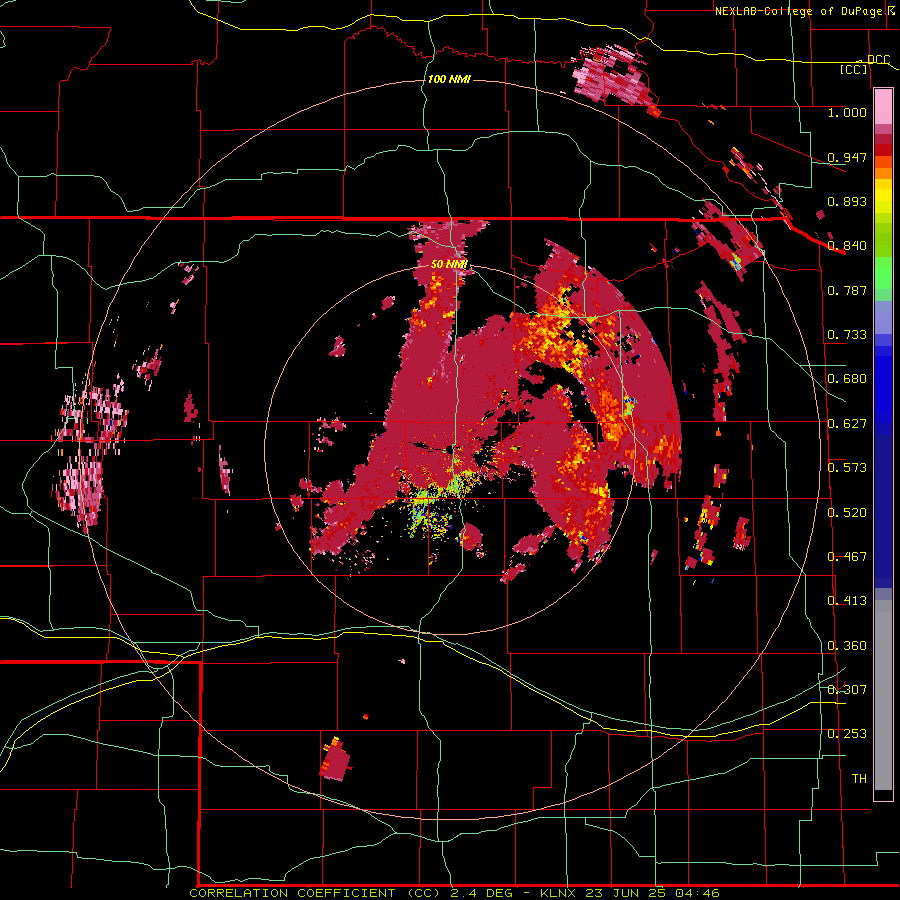Click the 0.360 scale value
The width and height of the screenshot is (900, 900).
point(847,646)
